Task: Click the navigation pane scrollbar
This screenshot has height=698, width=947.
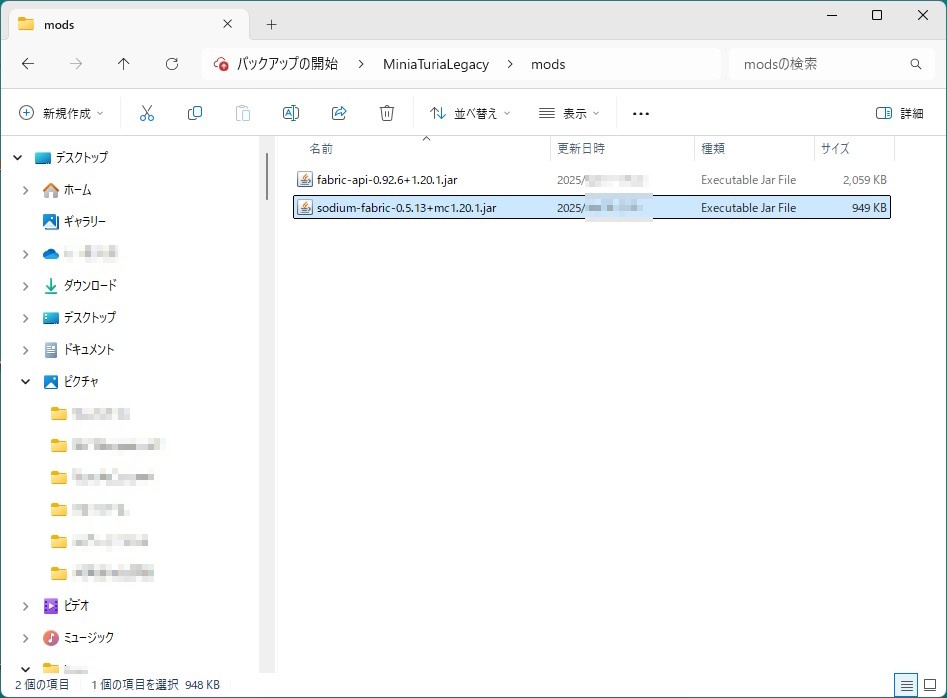Action: [266, 176]
